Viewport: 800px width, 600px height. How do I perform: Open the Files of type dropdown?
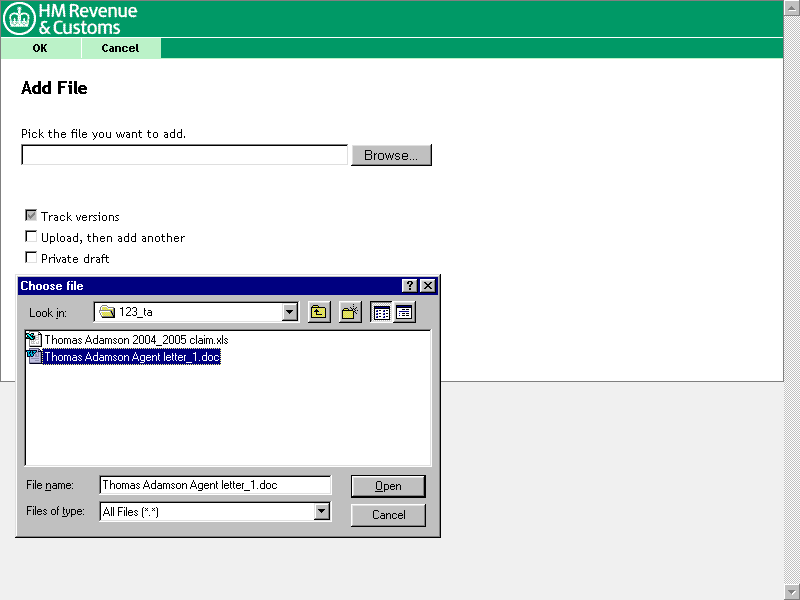[321, 512]
